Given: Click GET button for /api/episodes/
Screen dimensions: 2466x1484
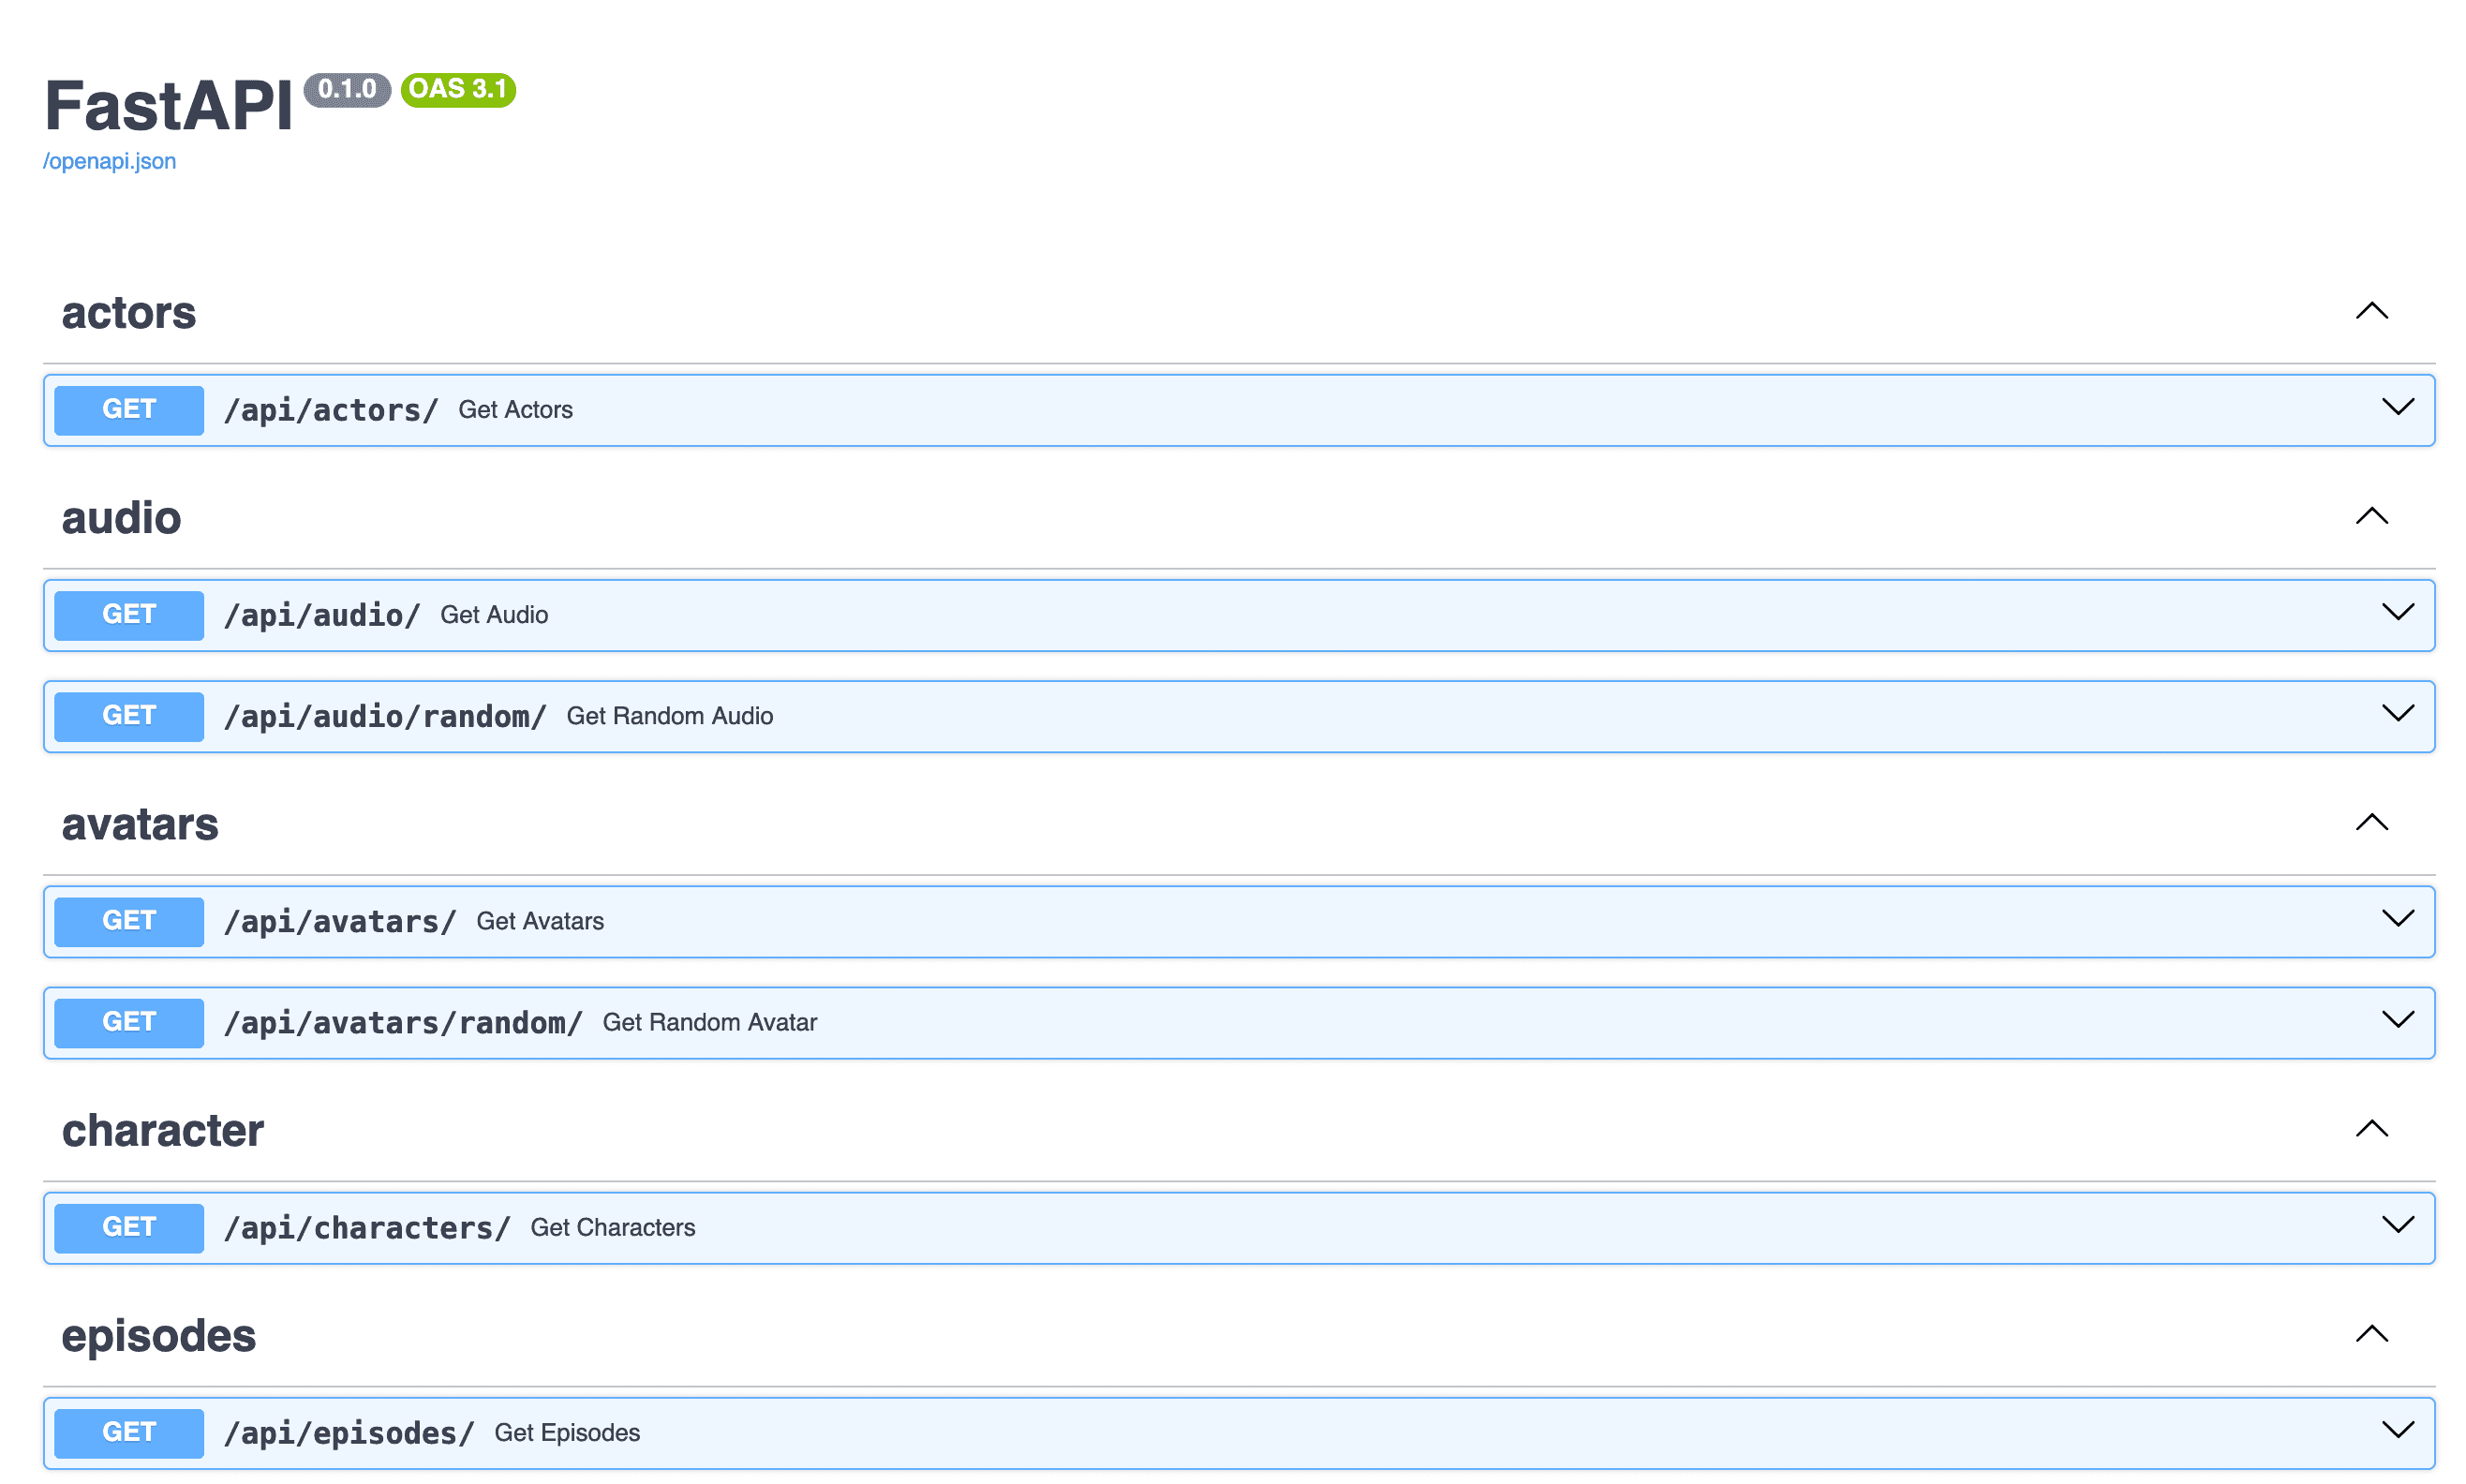Looking at the screenshot, I should click(x=129, y=1433).
